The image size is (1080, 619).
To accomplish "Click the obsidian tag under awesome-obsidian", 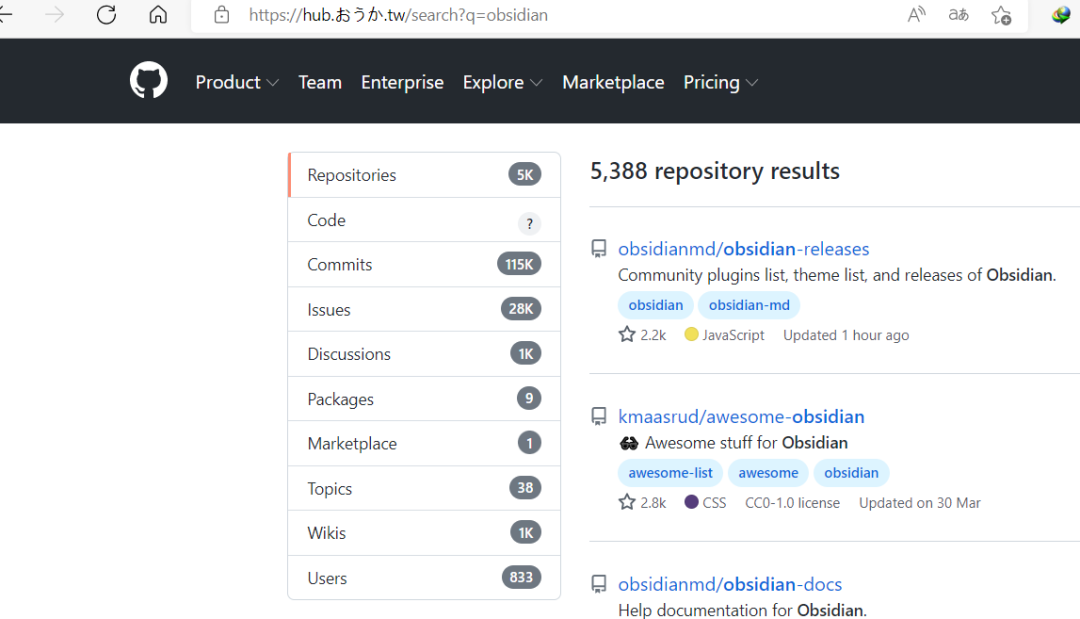I will click(851, 473).
